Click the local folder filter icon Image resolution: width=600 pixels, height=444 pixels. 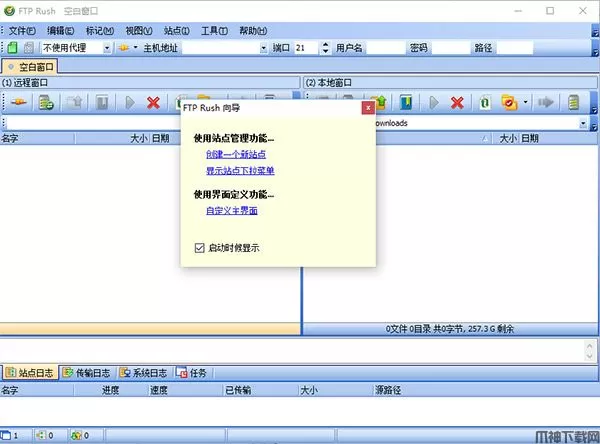[x=509, y=102]
